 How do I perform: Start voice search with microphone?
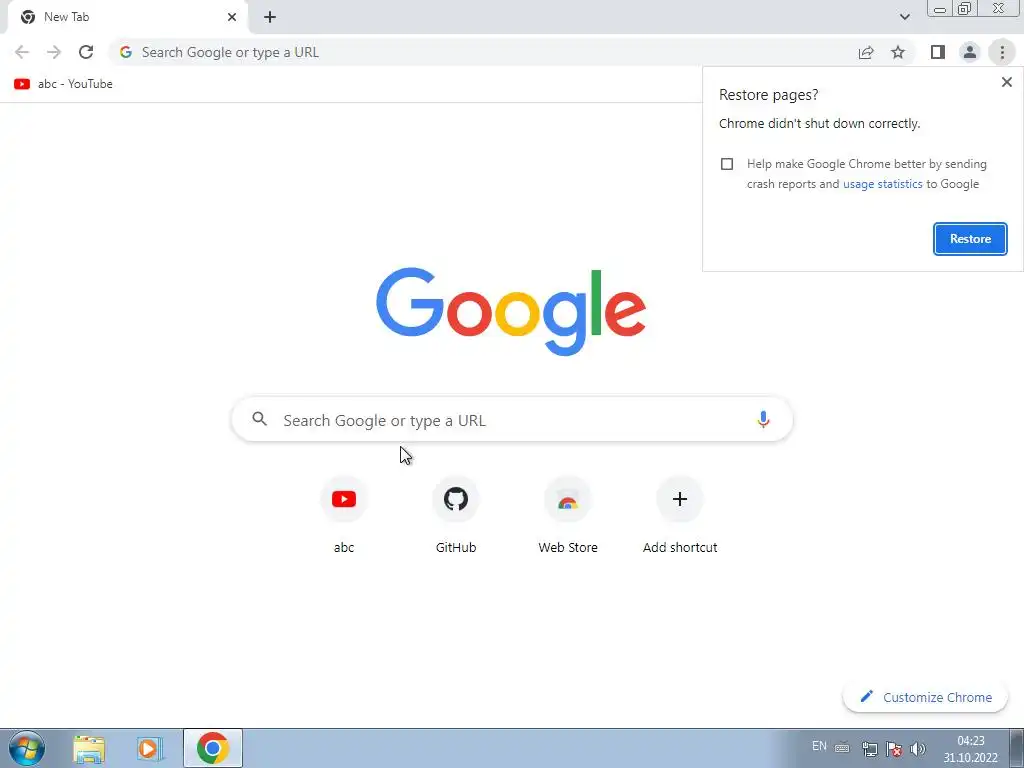(763, 419)
